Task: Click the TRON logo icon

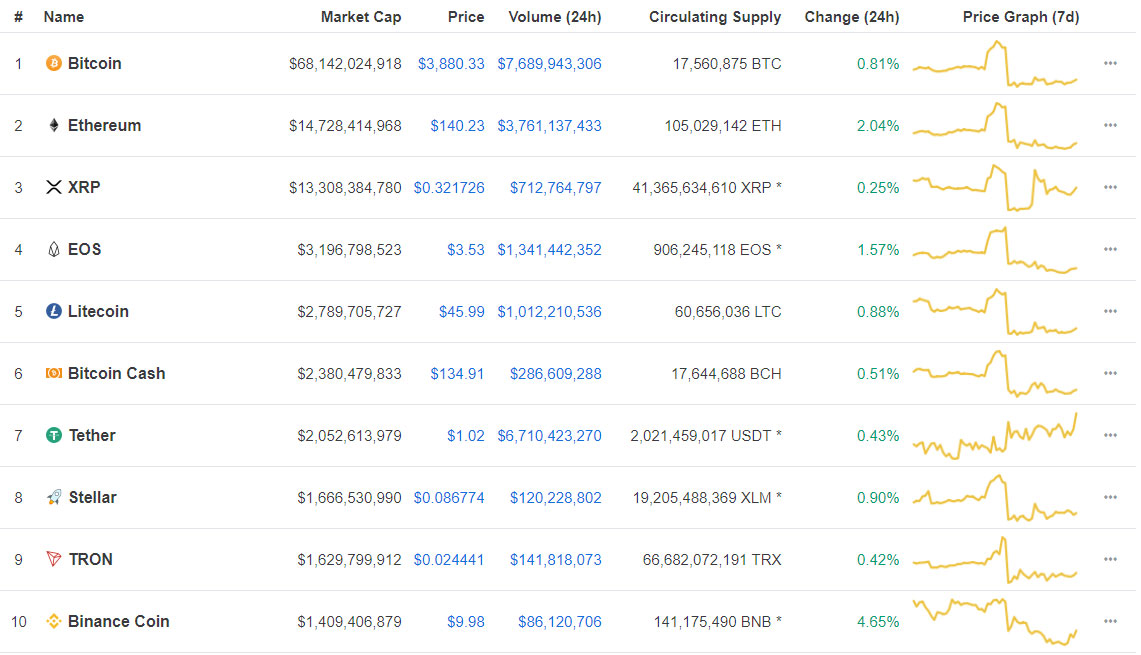Action: [54, 559]
